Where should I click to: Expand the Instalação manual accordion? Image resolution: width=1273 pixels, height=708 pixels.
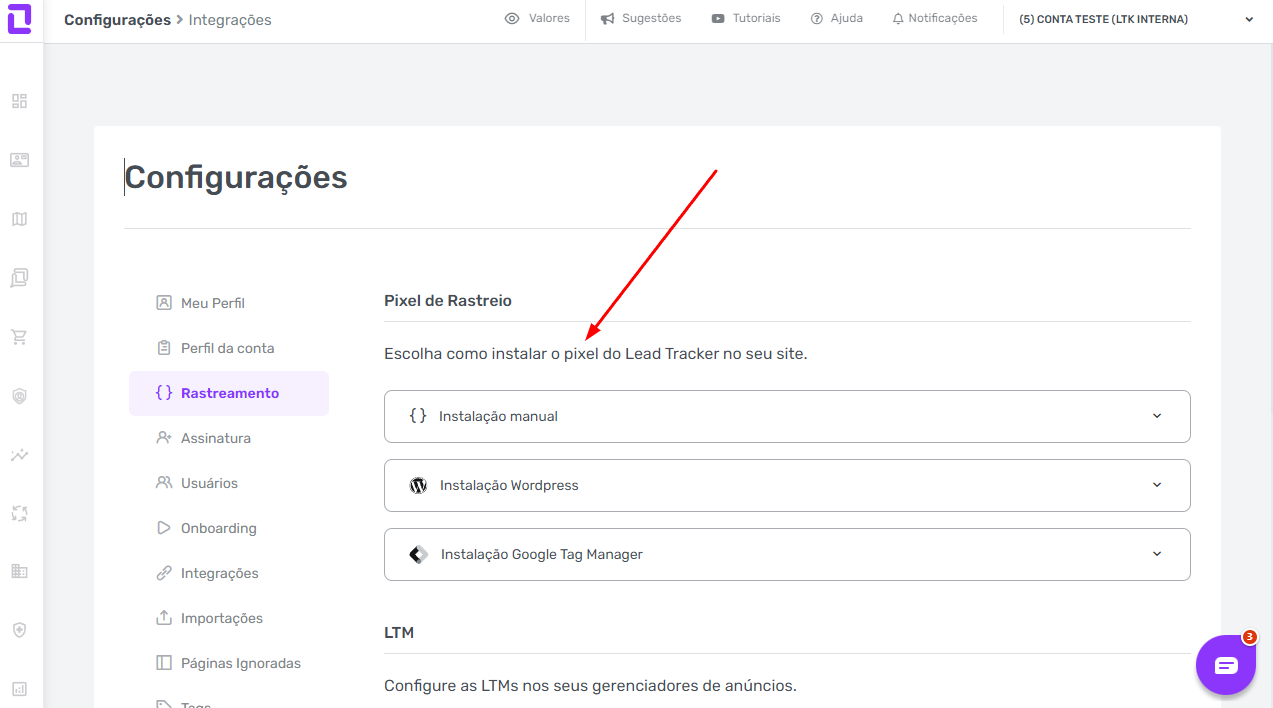tap(787, 416)
